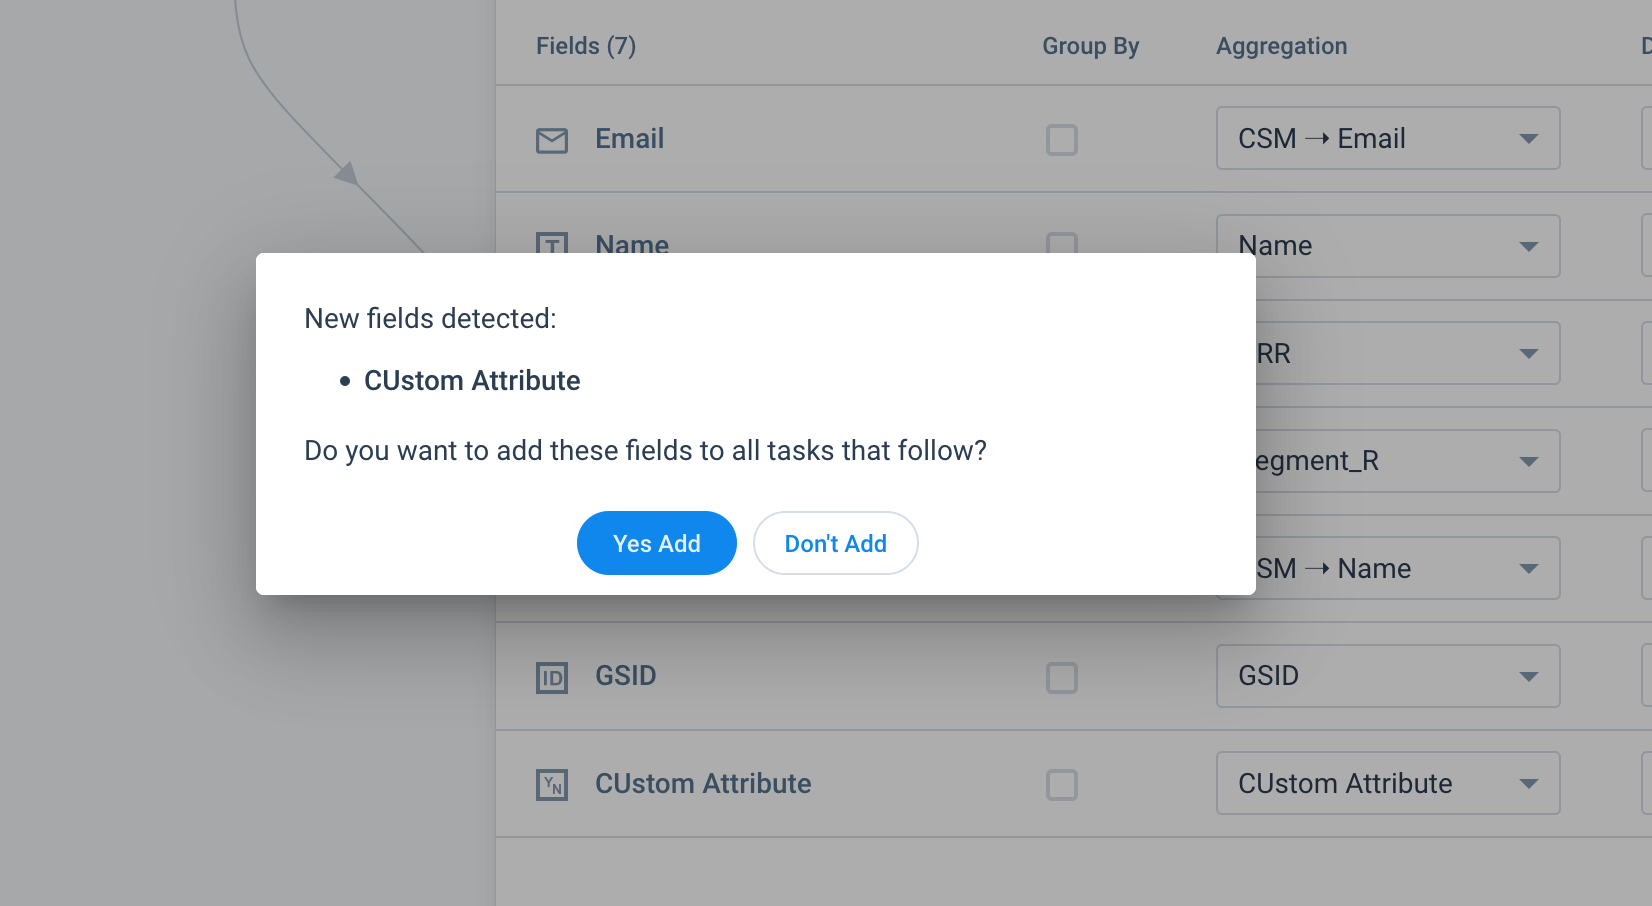Click the arrowhead on the connector line
The height and width of the screenshot is (906, 1652).
(347, 174)
